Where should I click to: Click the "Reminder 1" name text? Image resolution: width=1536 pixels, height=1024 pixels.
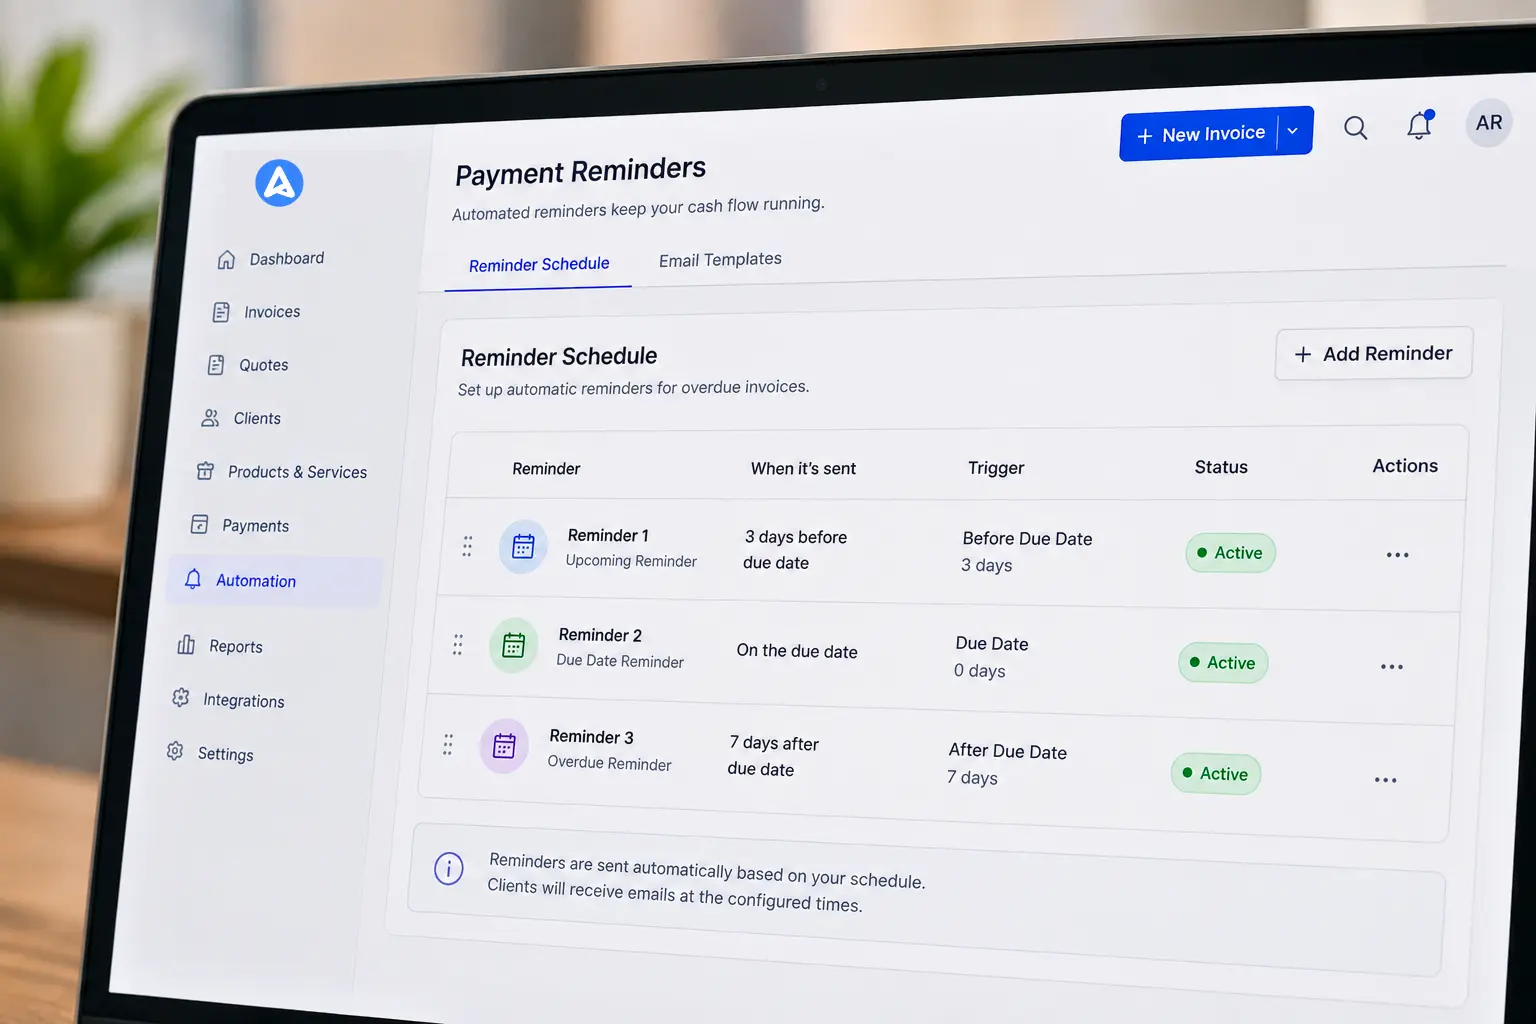(x=608, y=535)
